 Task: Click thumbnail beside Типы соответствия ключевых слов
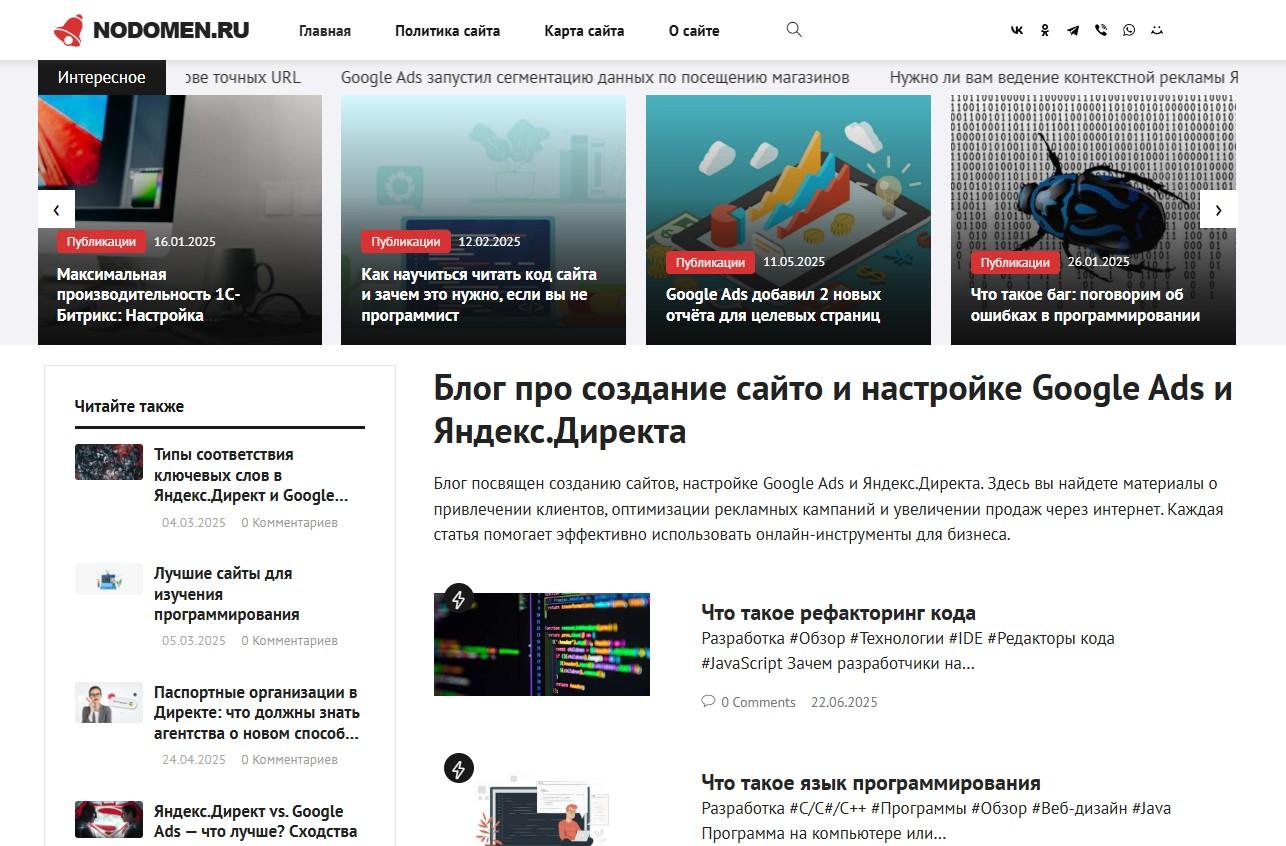(109, 462)
